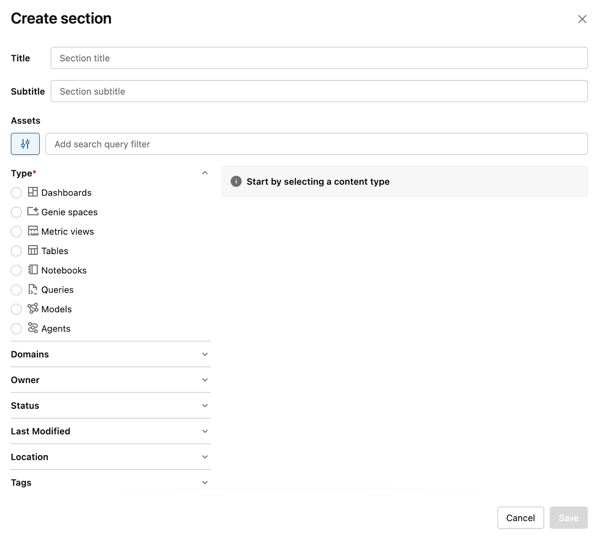Click the Save button
The width and height of the screenshot is (600, 545).
(x=568, y=518)
